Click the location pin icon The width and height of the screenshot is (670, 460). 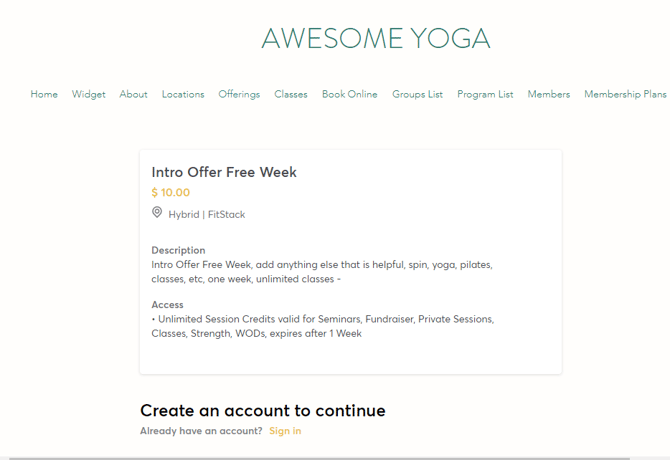(157, 213)
